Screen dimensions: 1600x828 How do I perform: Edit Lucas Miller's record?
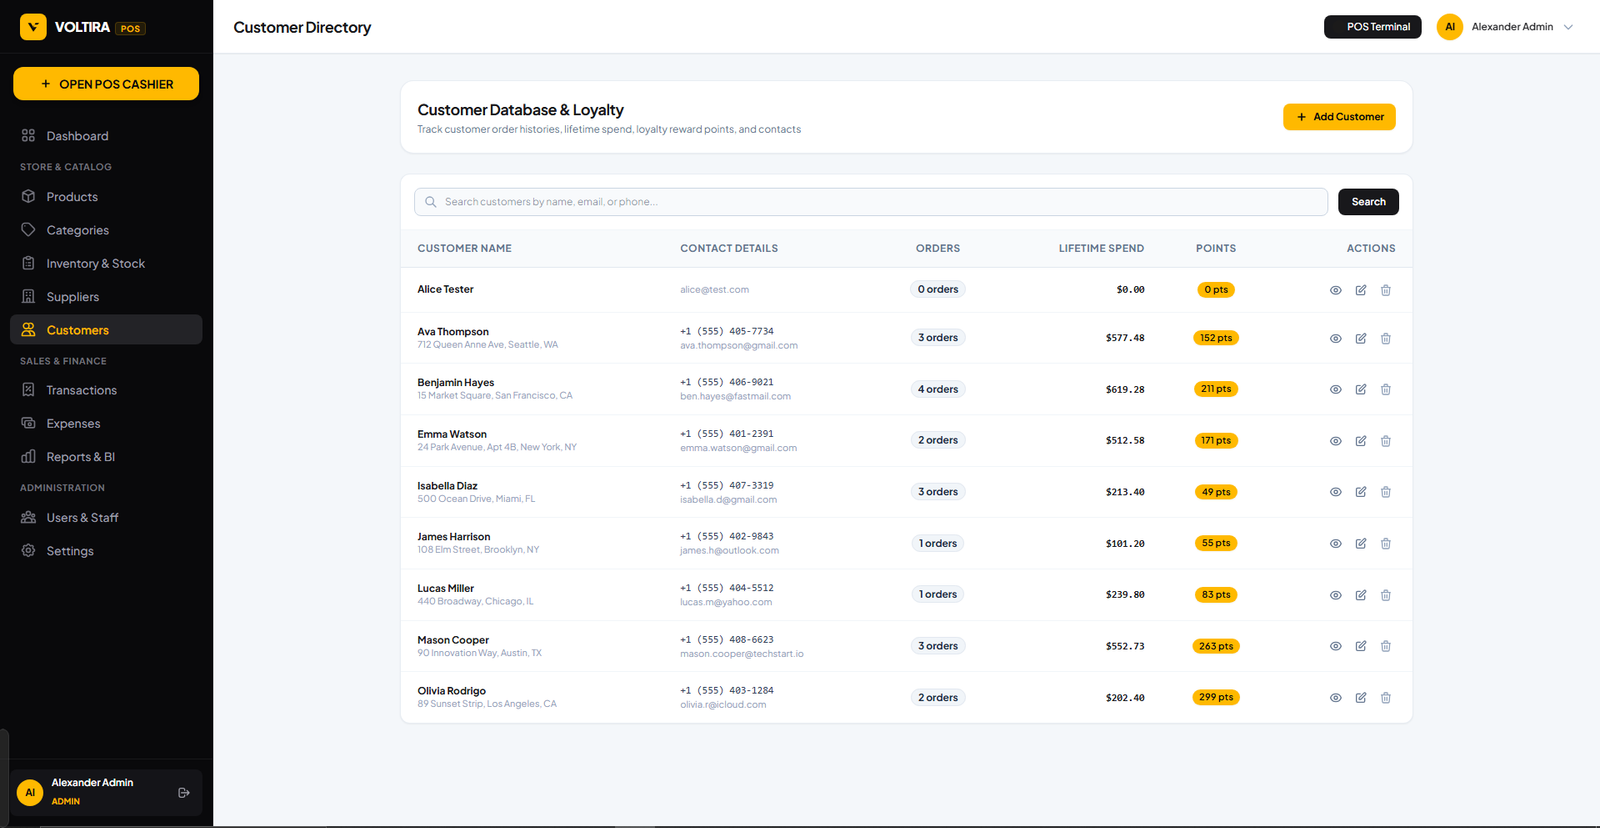1361,595
